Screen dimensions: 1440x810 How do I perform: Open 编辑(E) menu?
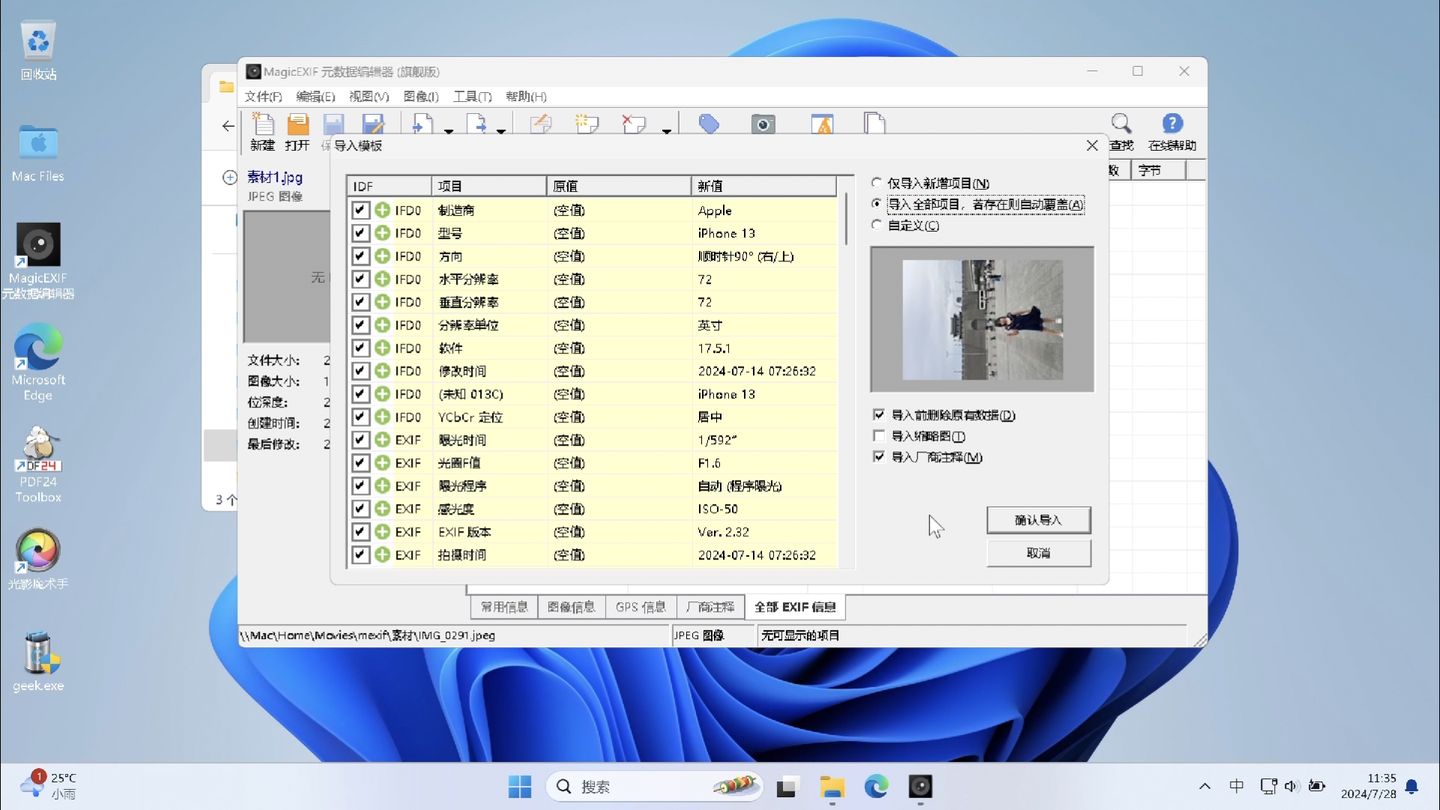coord(315,97)
